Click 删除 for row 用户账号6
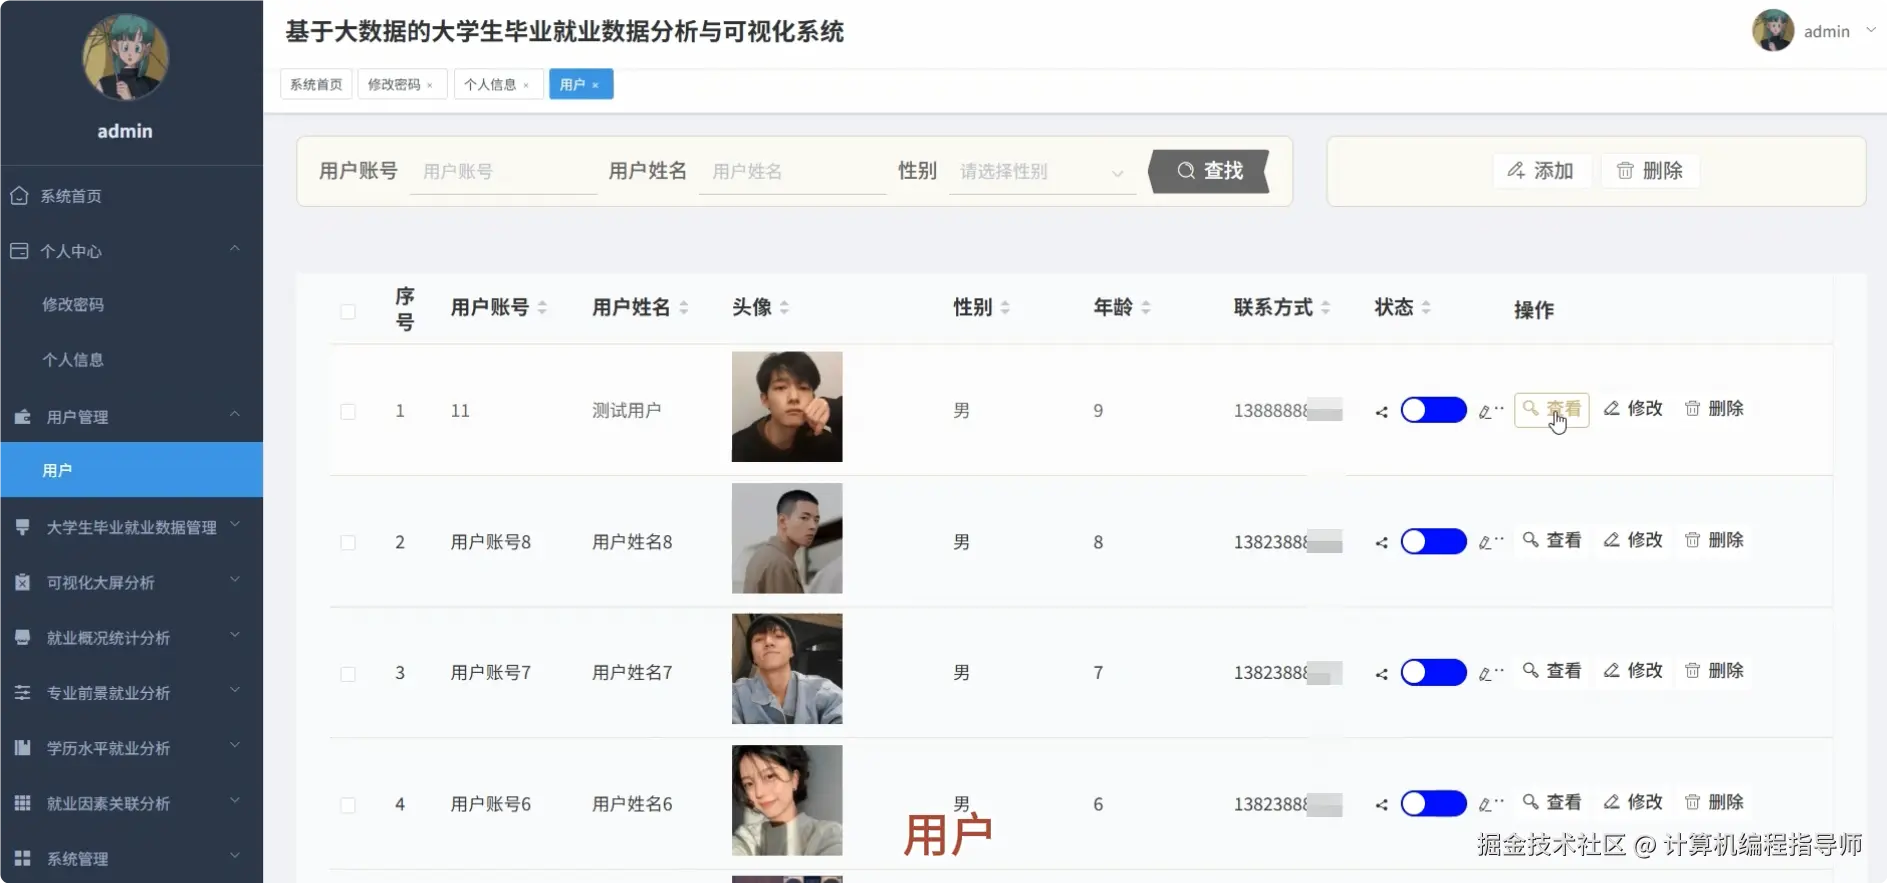 [x=1714, y=802]
